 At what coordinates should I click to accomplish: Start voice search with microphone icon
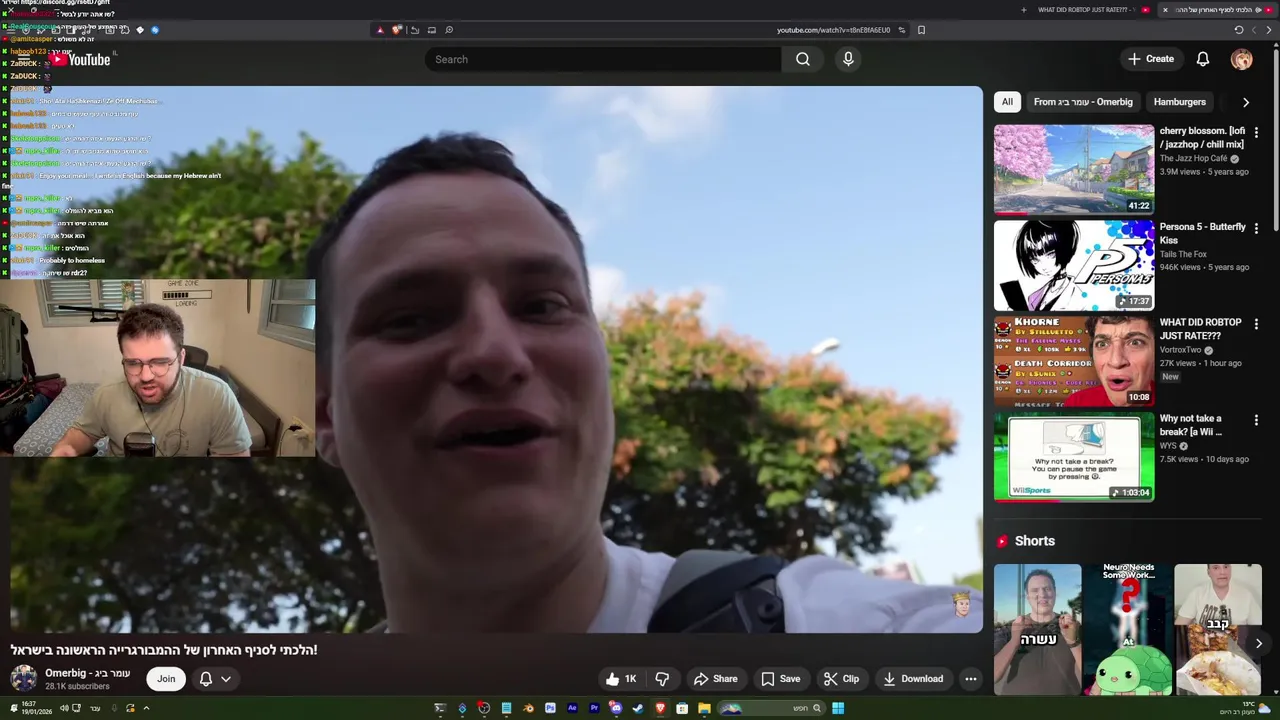point(848,59)
